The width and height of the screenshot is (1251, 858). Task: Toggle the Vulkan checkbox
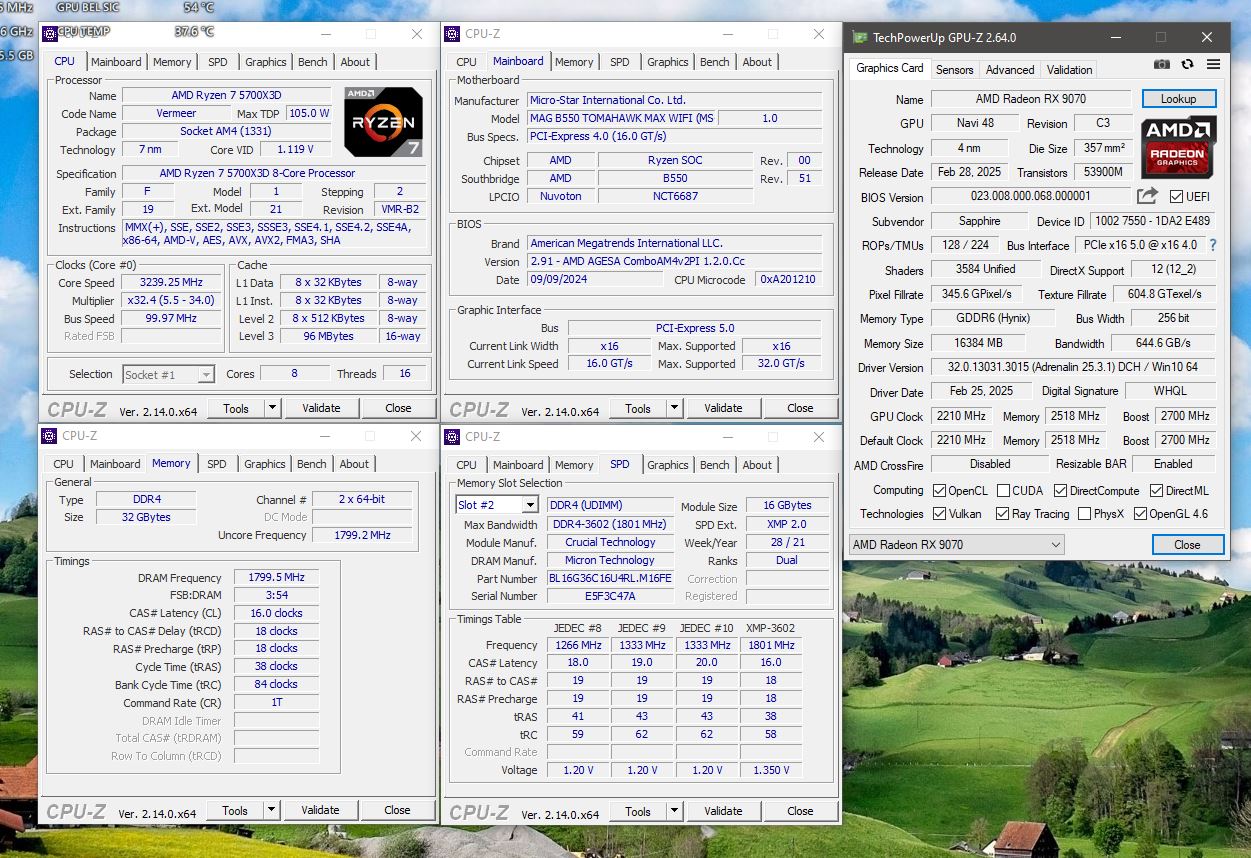[939, 514]
